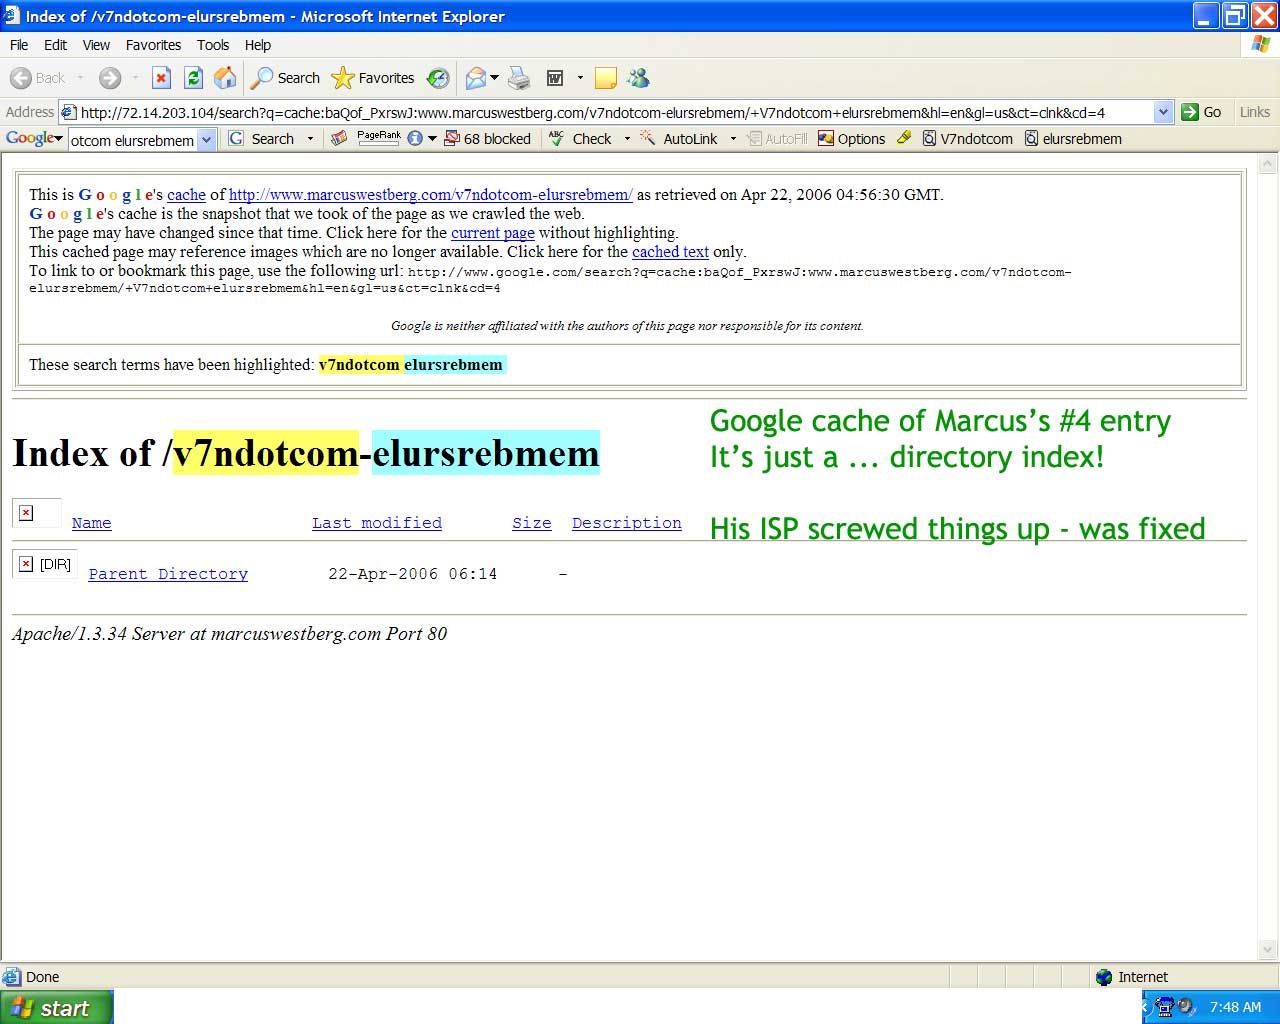1280x1024 pixels.
Task: Toggle the highlighter pen icon
Action: tap(904, 138)
